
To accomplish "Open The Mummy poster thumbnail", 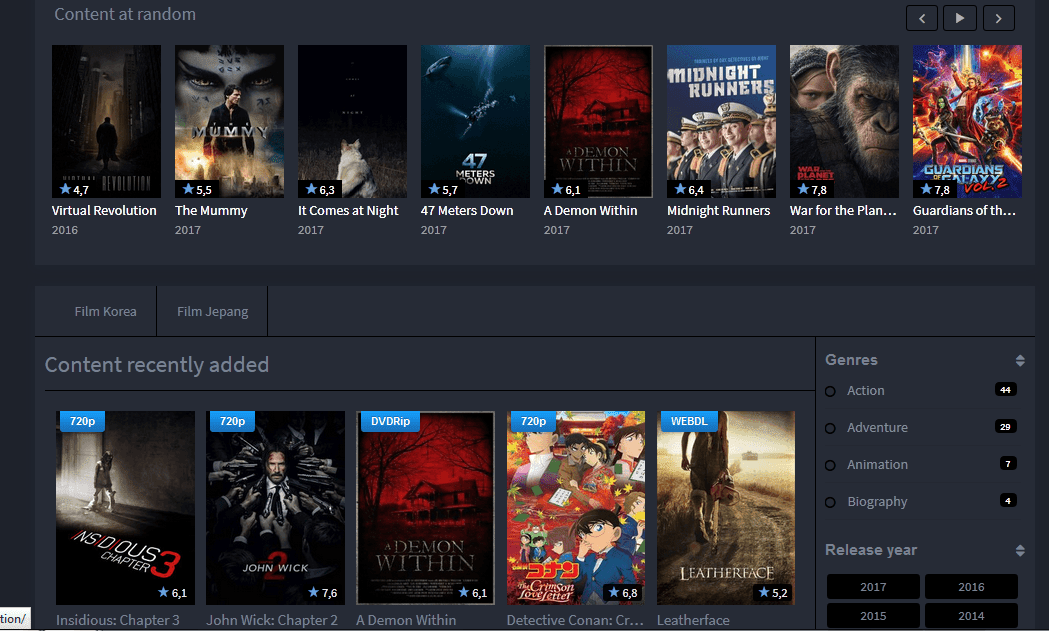I will [229, 121].
